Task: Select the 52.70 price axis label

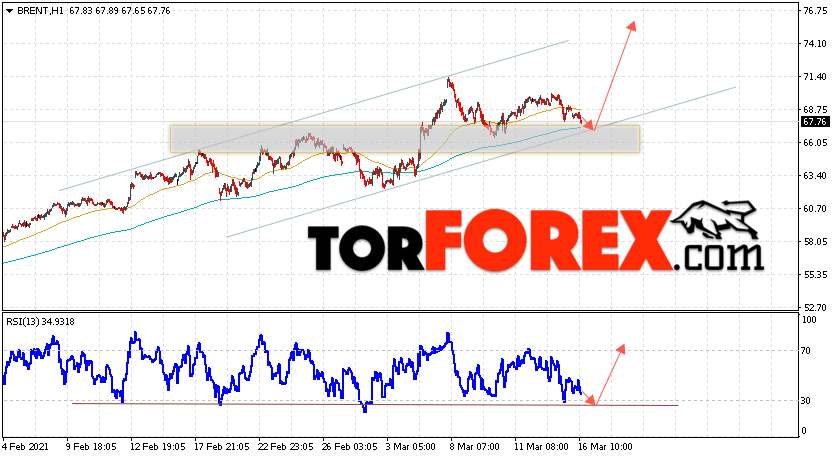Action: click(815, 308)
